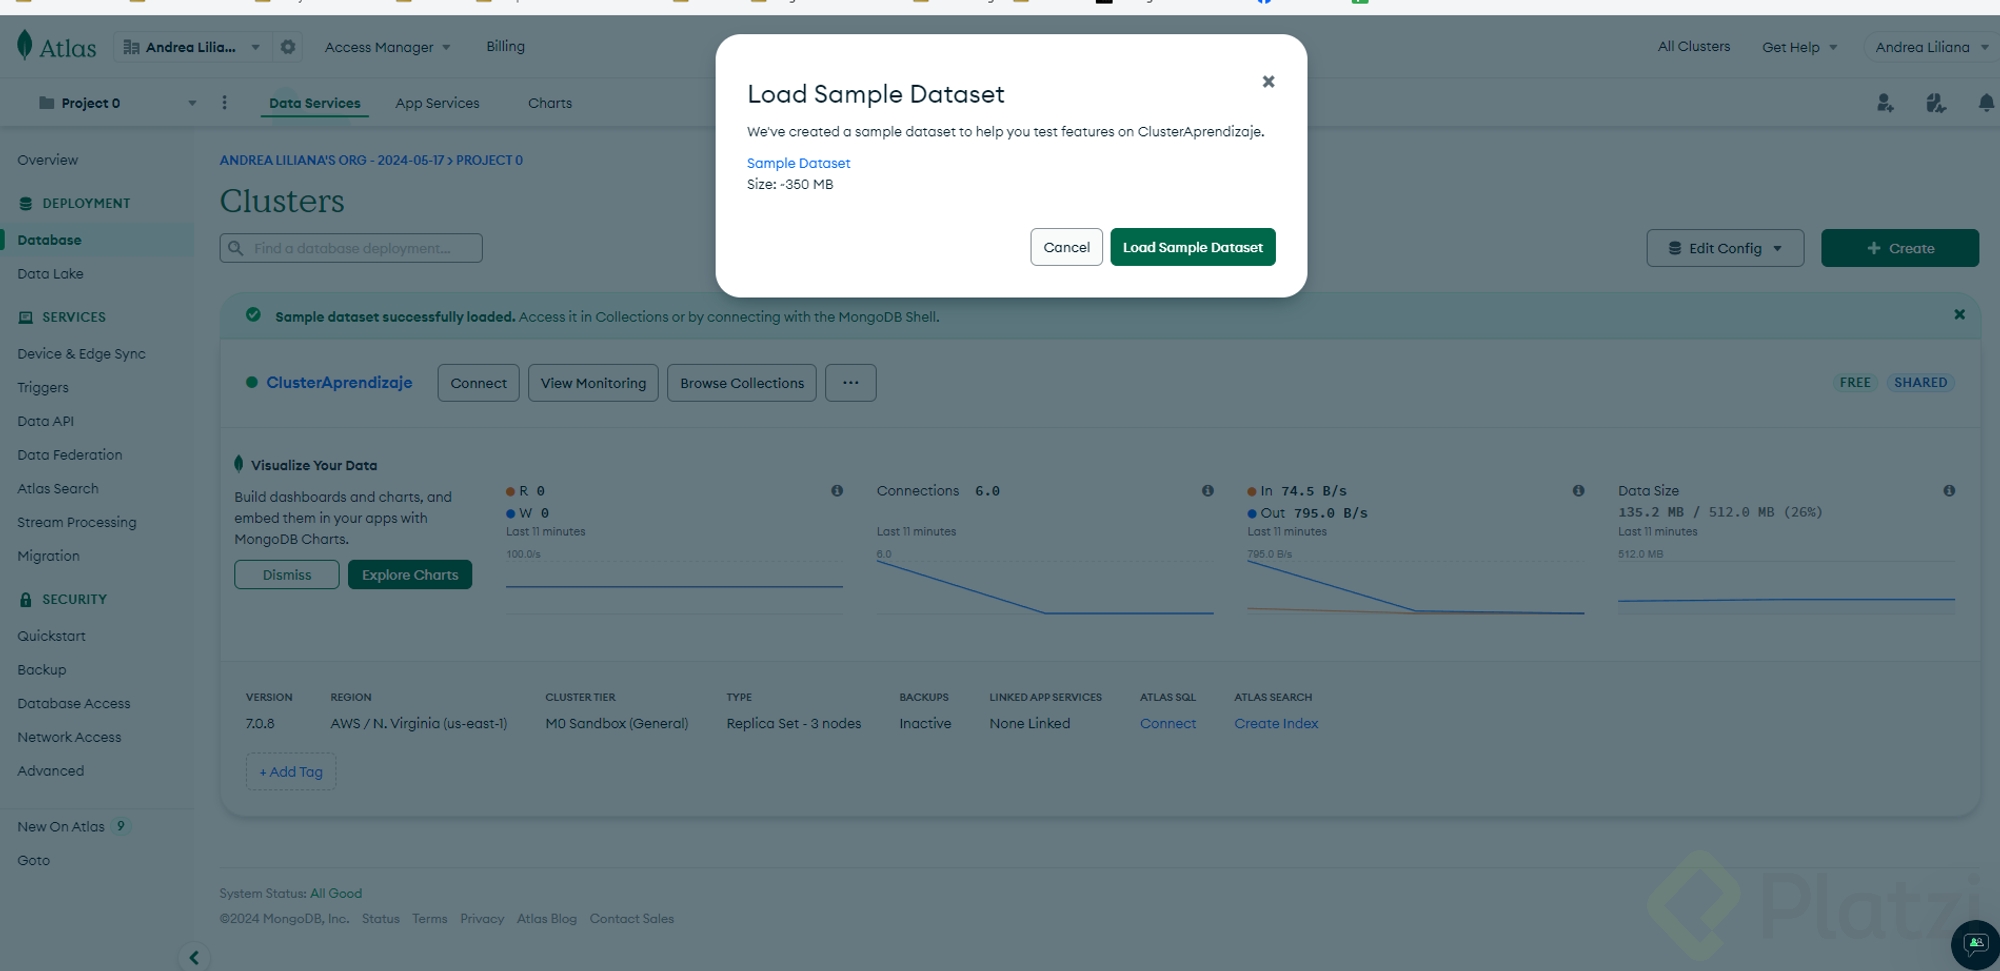Viewport: 2000px width, 971px height.
Task: Expand the Project 0 selector dropdown
Action: click(192, 103)
